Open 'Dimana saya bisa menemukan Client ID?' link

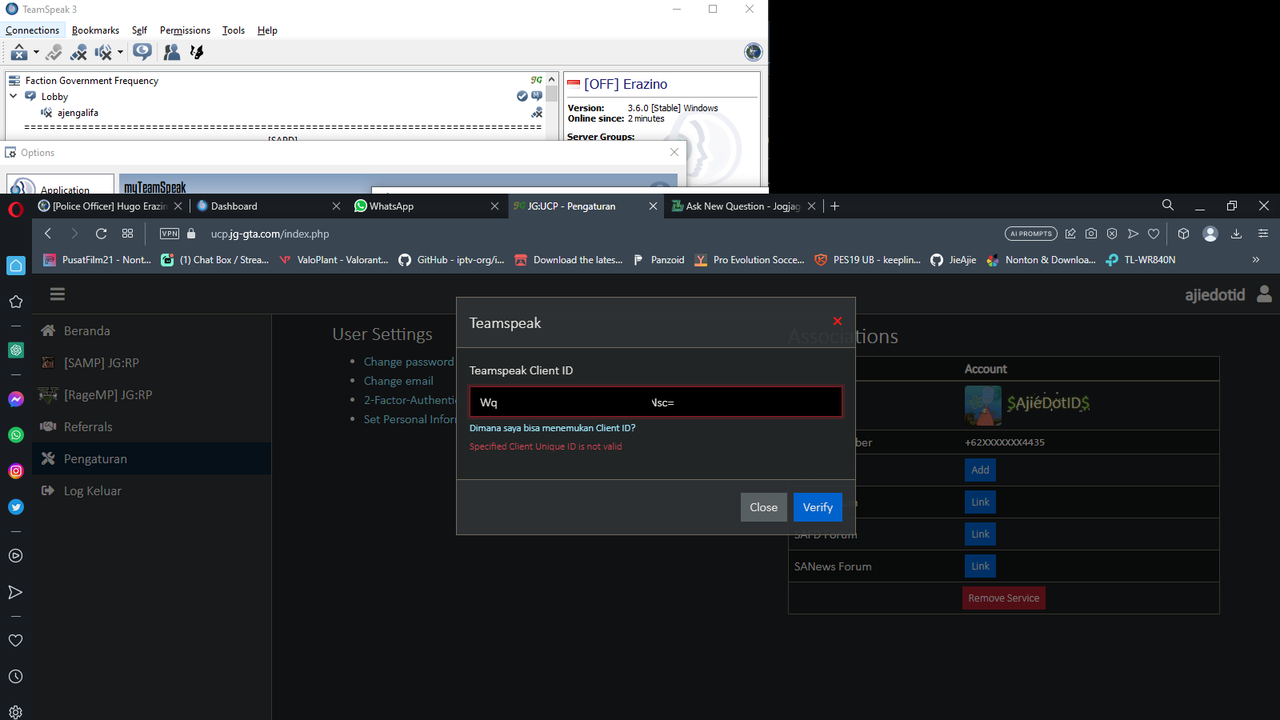[552, 428]
